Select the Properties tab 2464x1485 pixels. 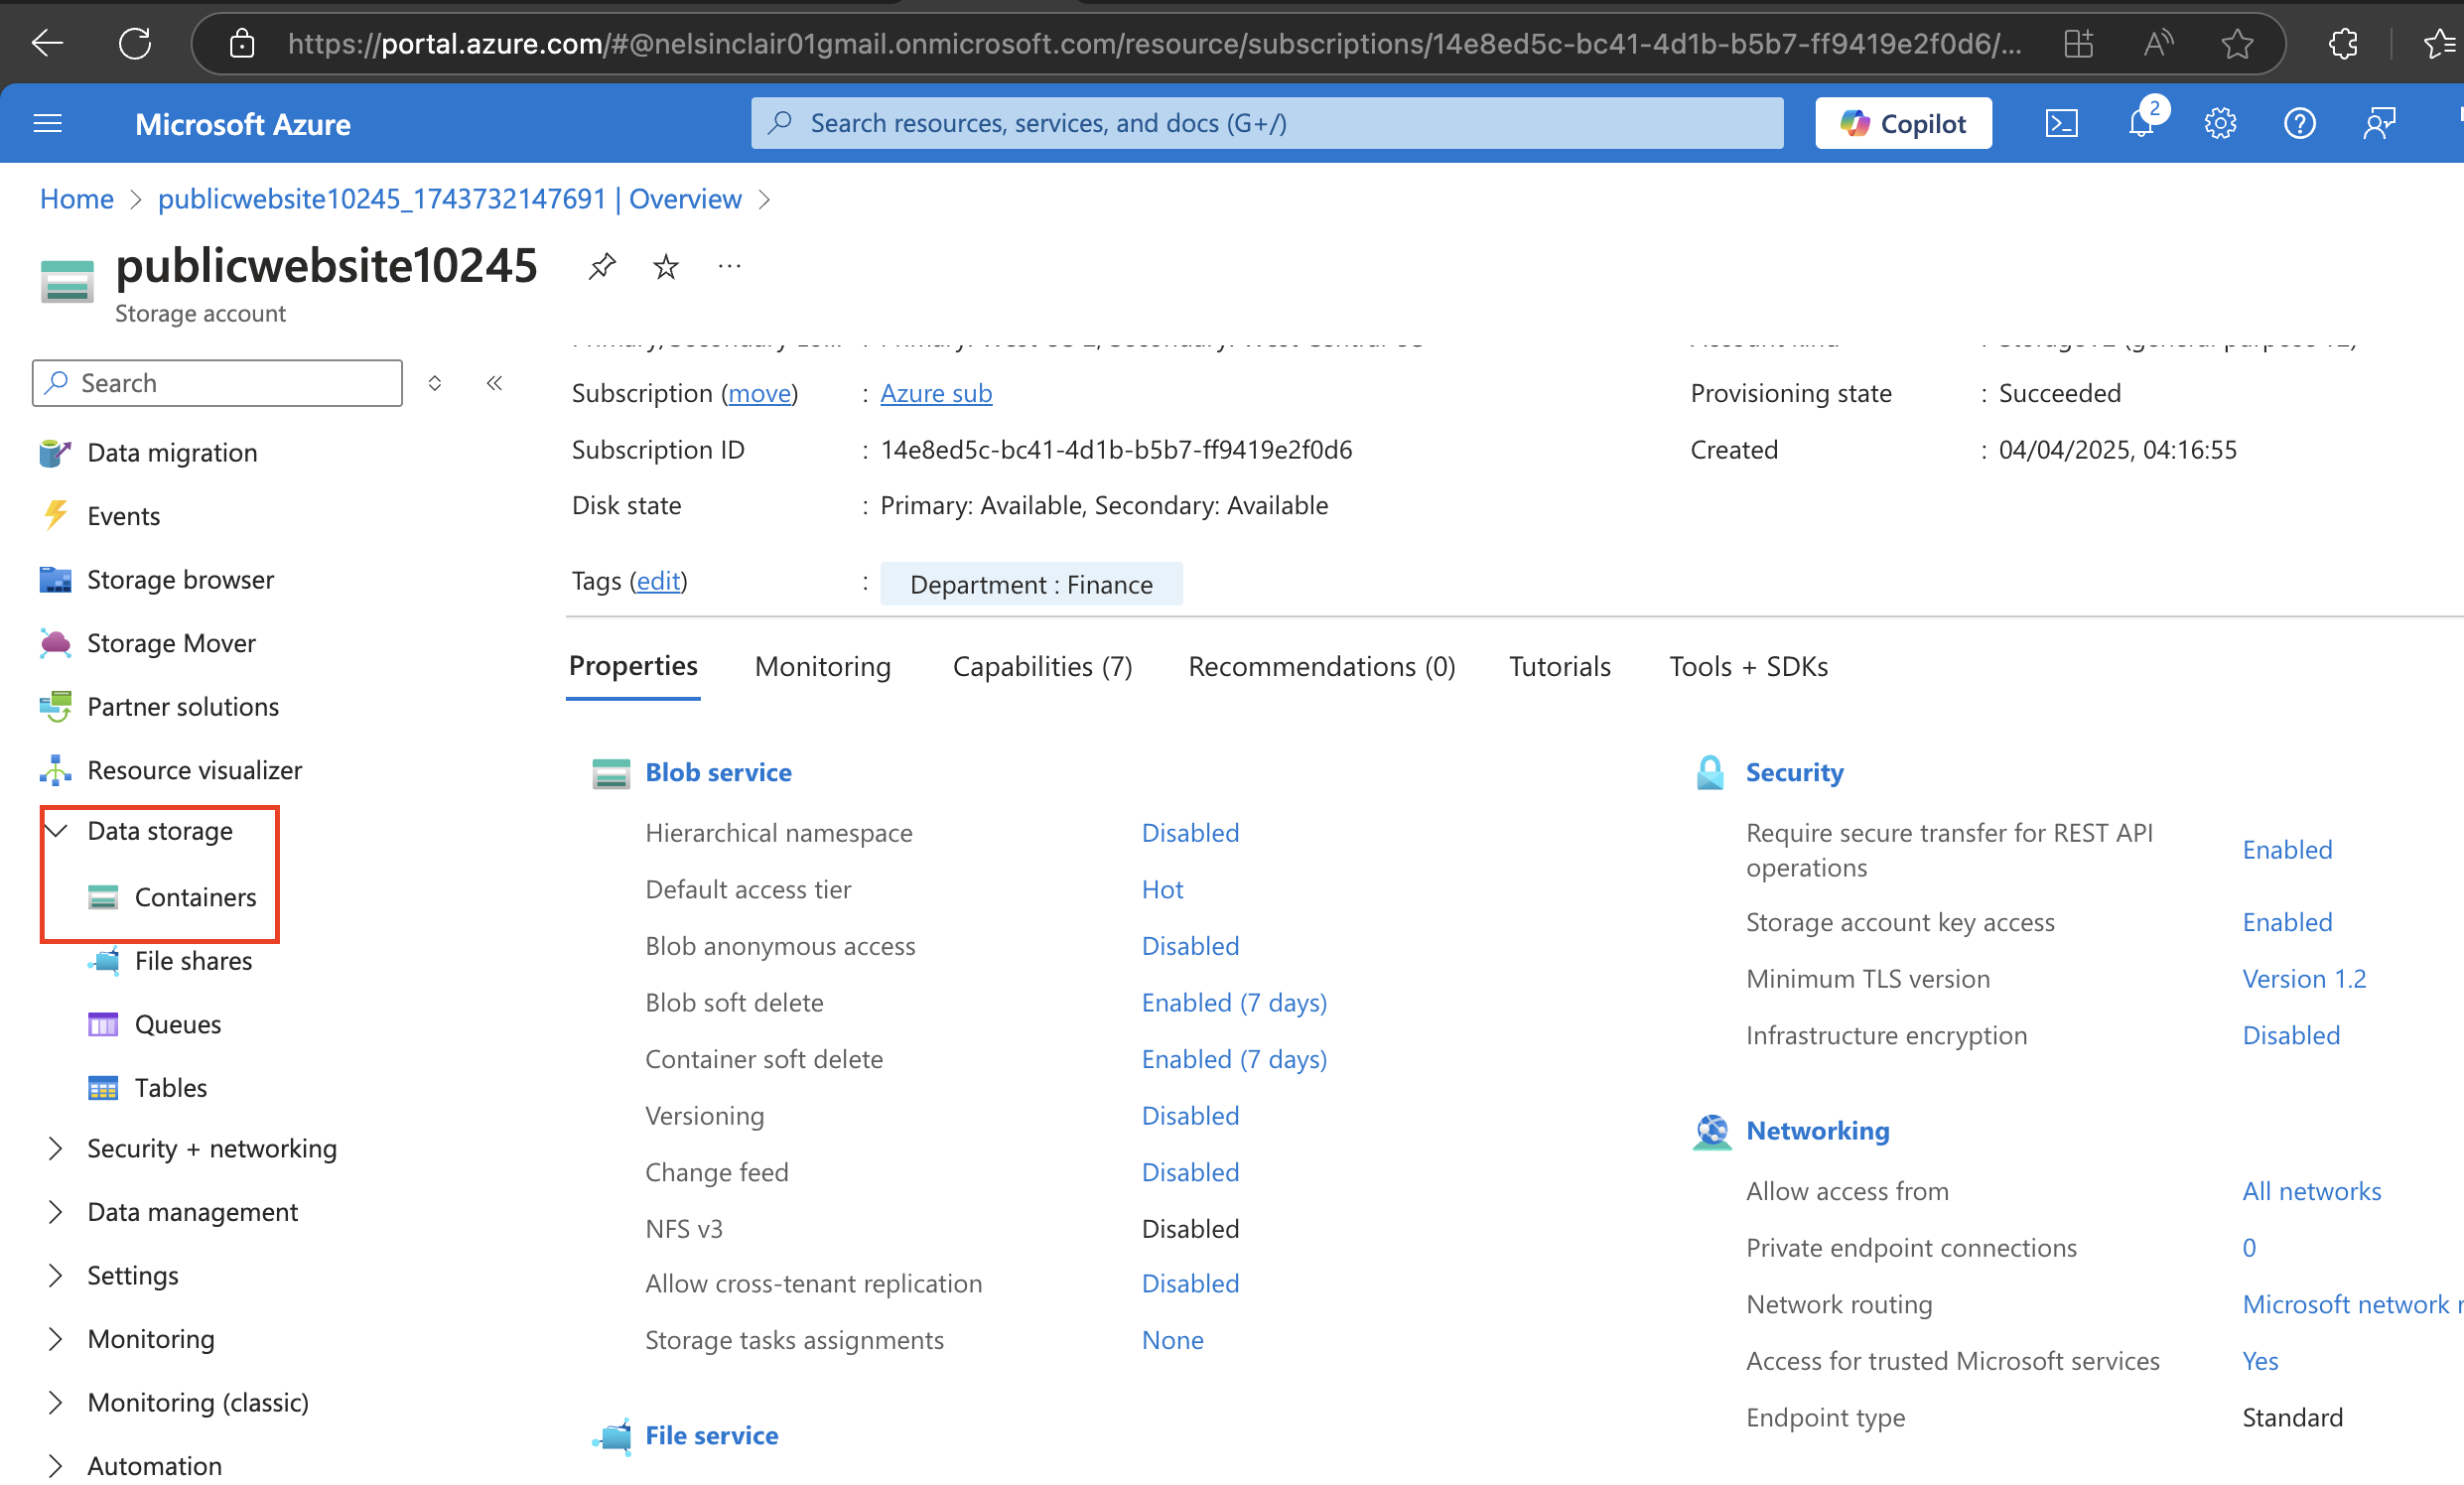[x=633, y=666]
